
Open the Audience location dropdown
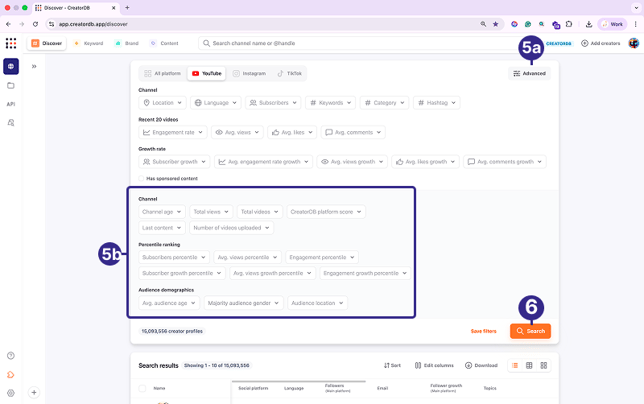pyautogui.click(x=317, y=303)
